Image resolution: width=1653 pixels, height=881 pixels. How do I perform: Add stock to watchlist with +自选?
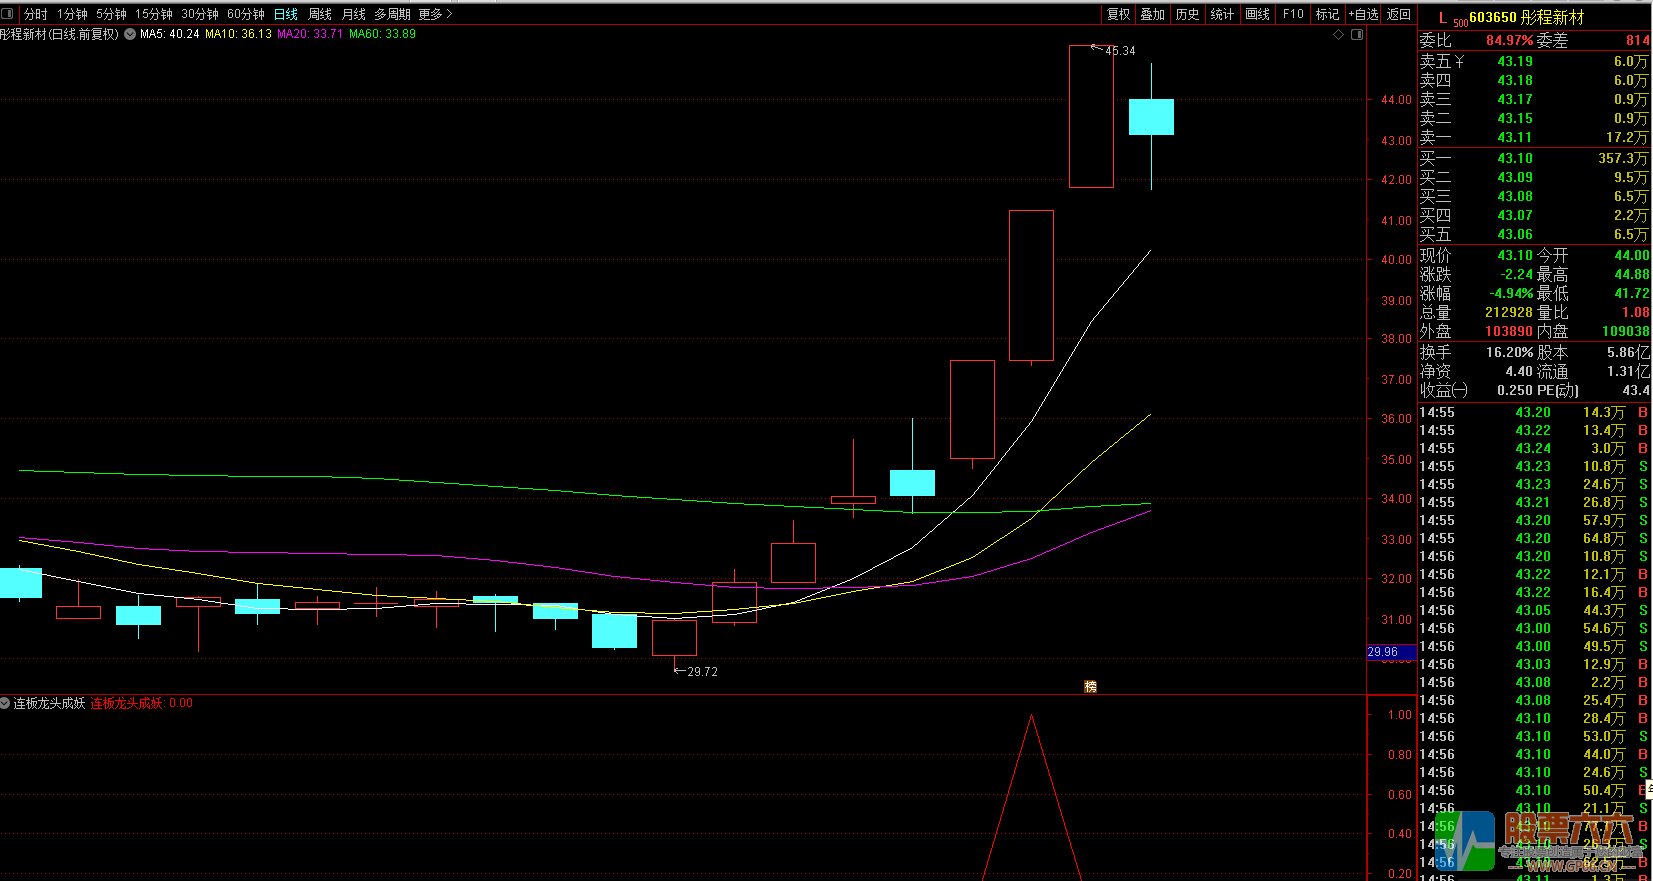point(1363,14)
